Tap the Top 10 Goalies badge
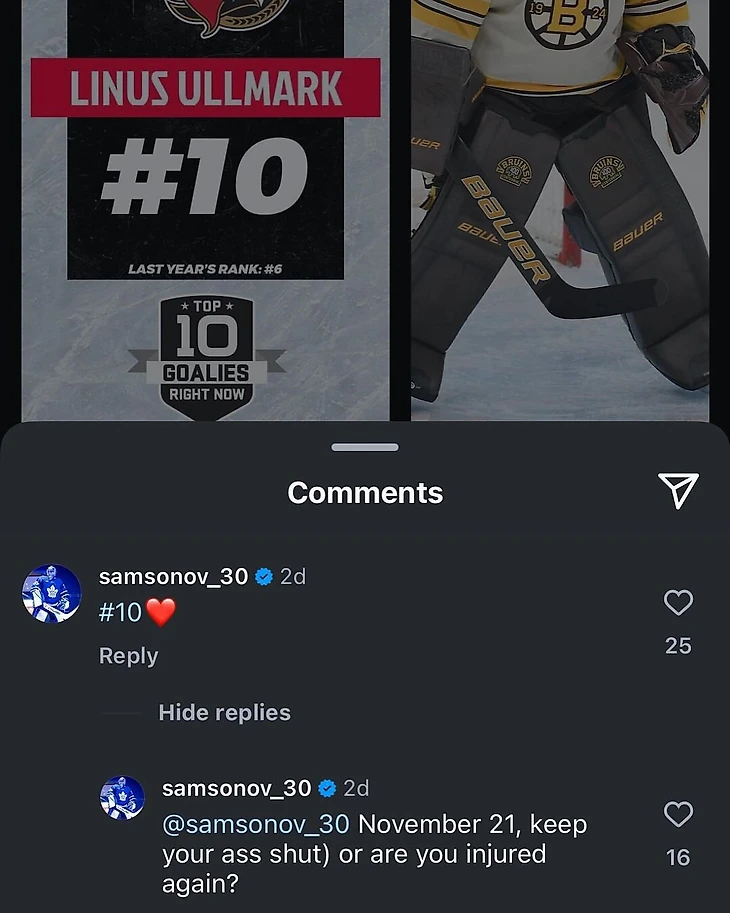Screen dimensions: 730x913 pyautogui.click(x=207, y=358)
